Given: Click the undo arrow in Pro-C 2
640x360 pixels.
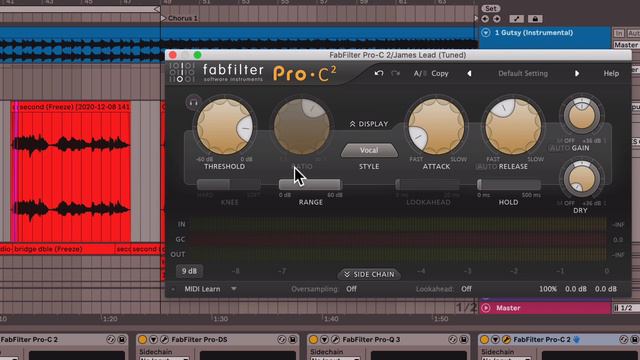Looking at the screenshot, I should [x=379, y=73].
